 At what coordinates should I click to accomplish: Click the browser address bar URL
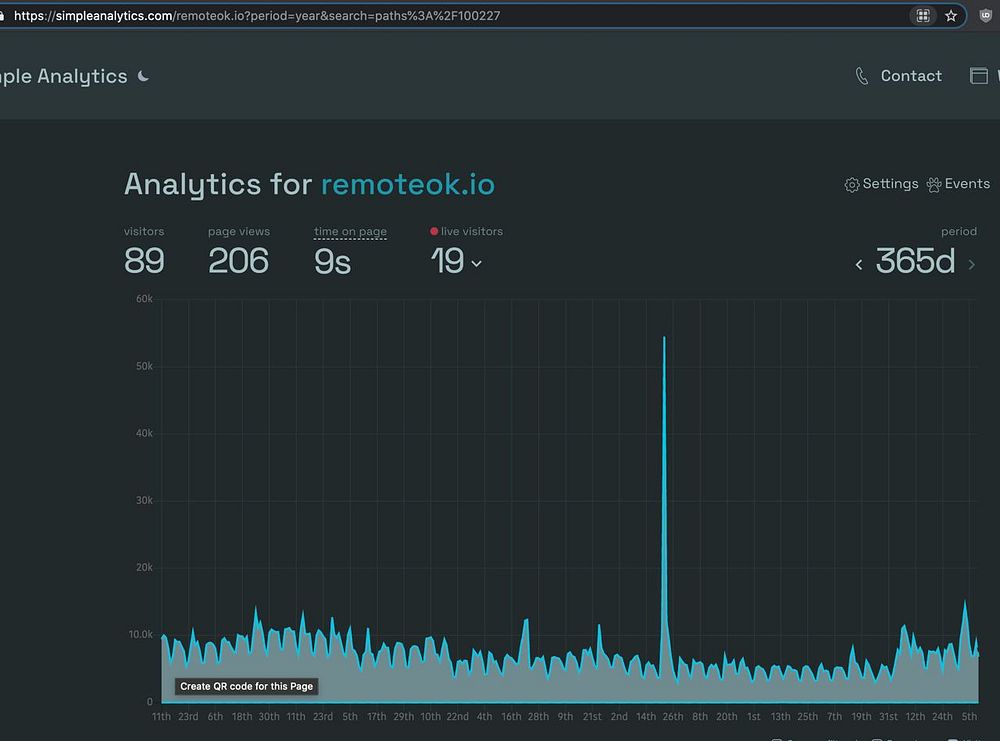point(257,15)
